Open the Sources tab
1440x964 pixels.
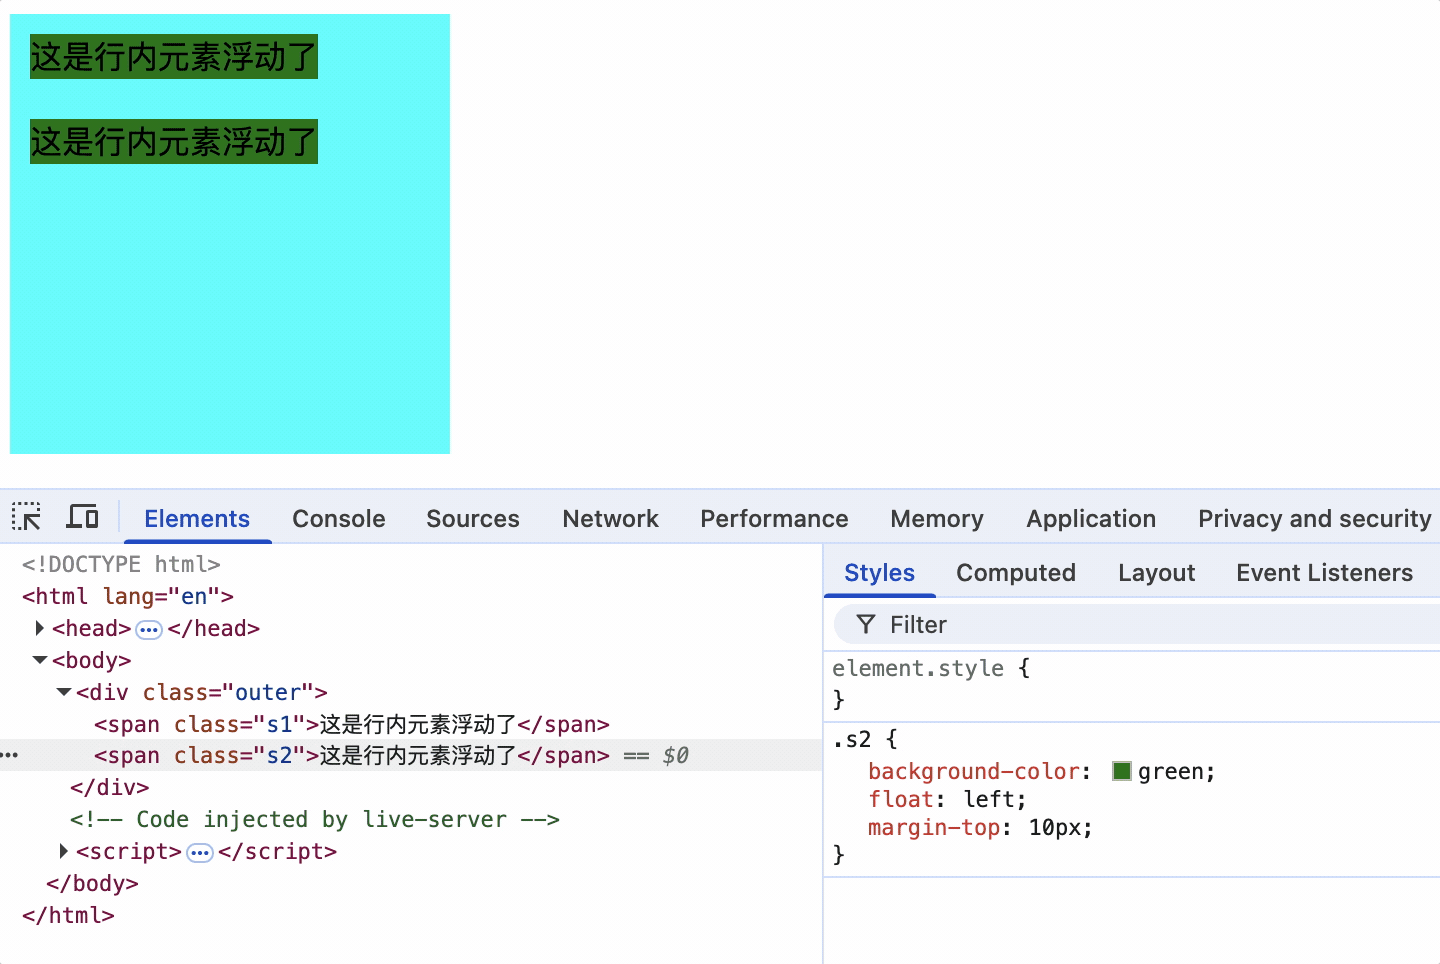point(473,519)
